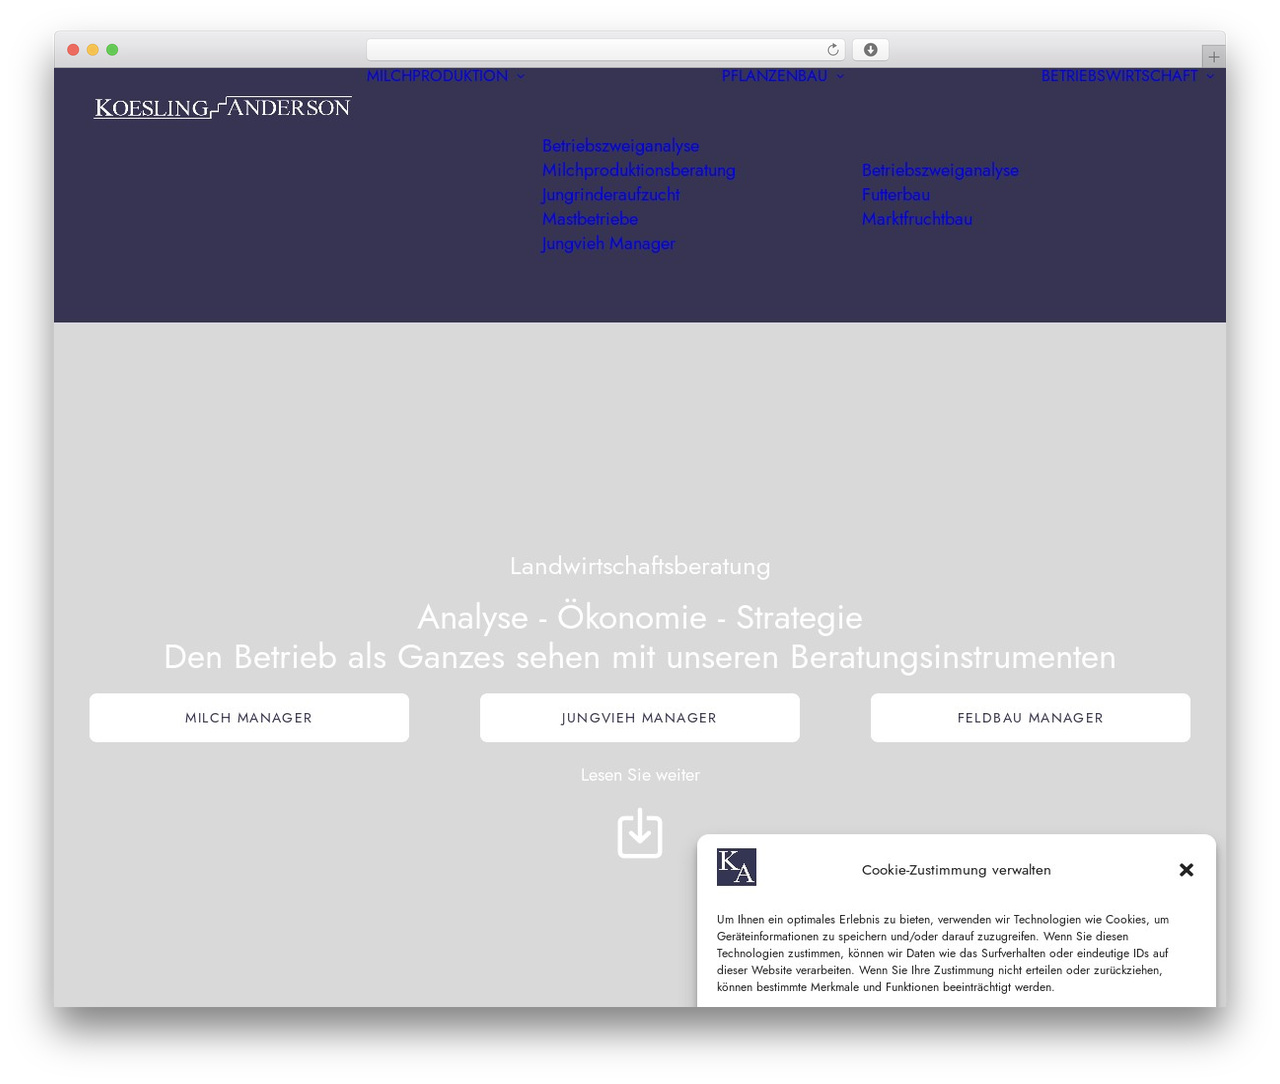Open Jungvieh Manager submenu link
The height and width of the screenshot is (1084, 1280).
608,244
